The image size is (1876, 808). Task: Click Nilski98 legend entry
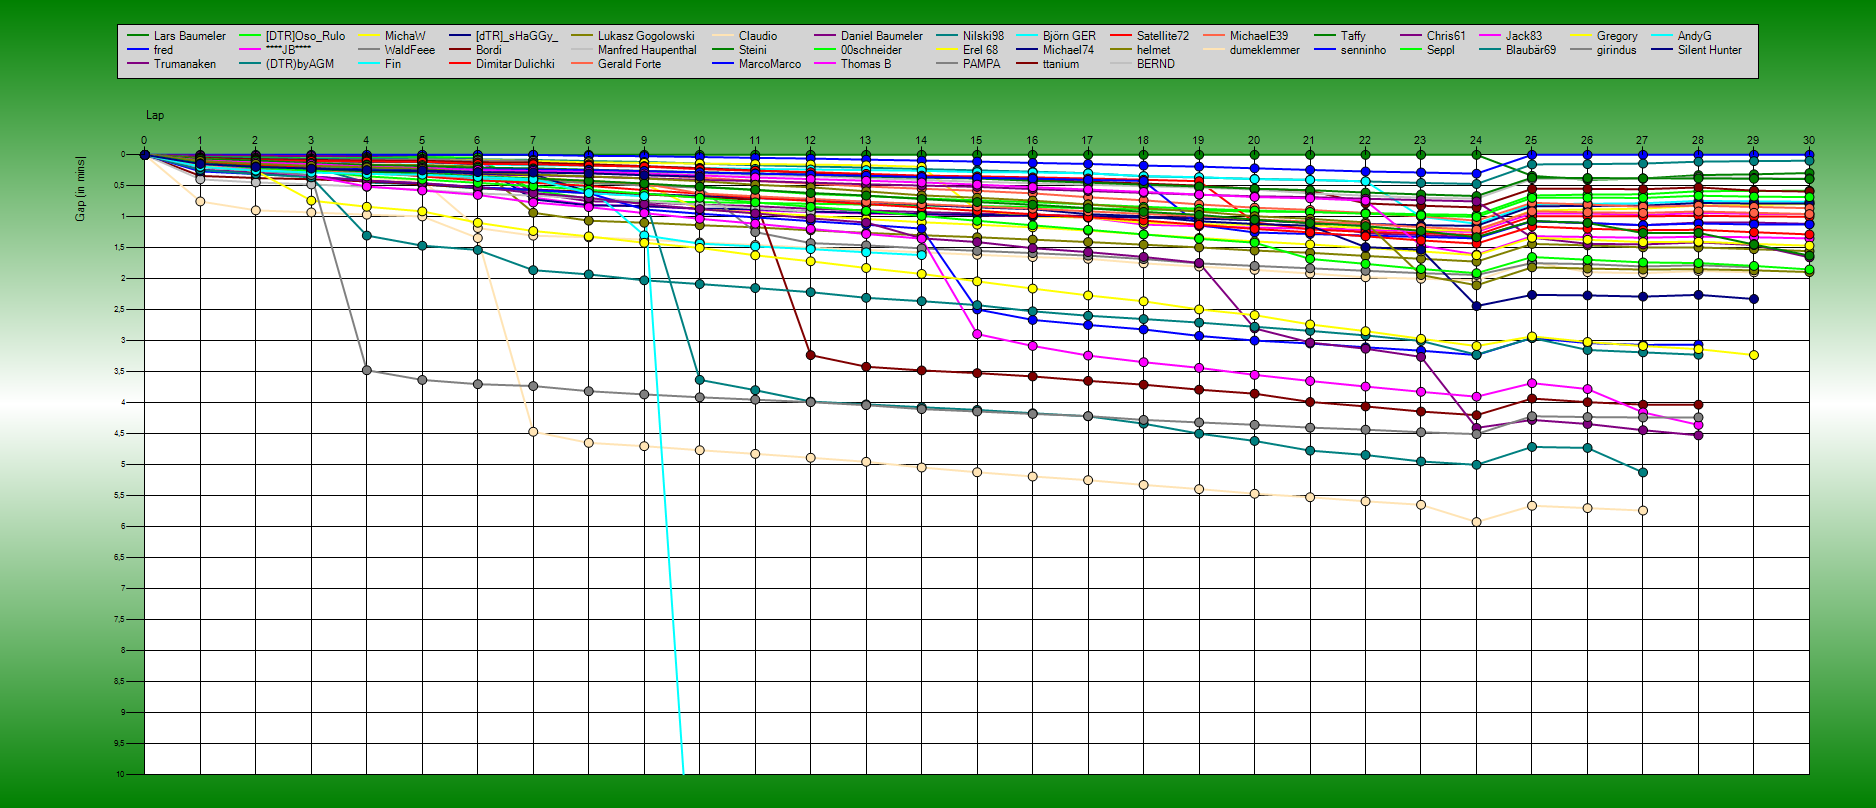(983, 36)
